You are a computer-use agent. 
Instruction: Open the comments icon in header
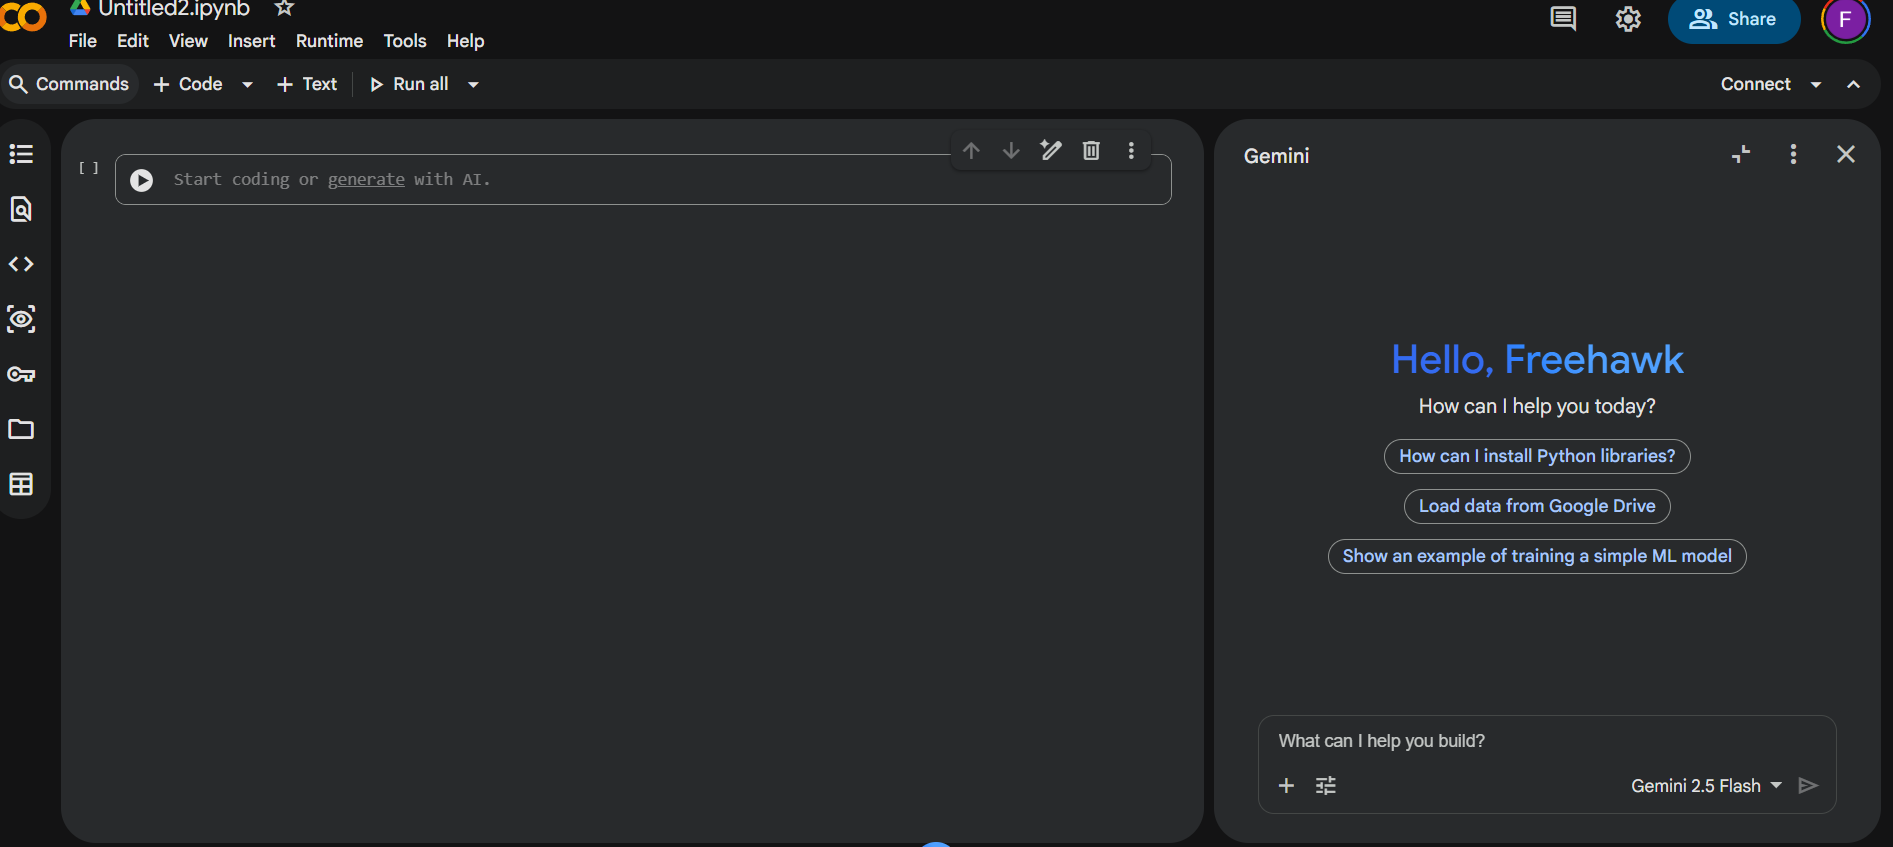(x=1563, y=19)
